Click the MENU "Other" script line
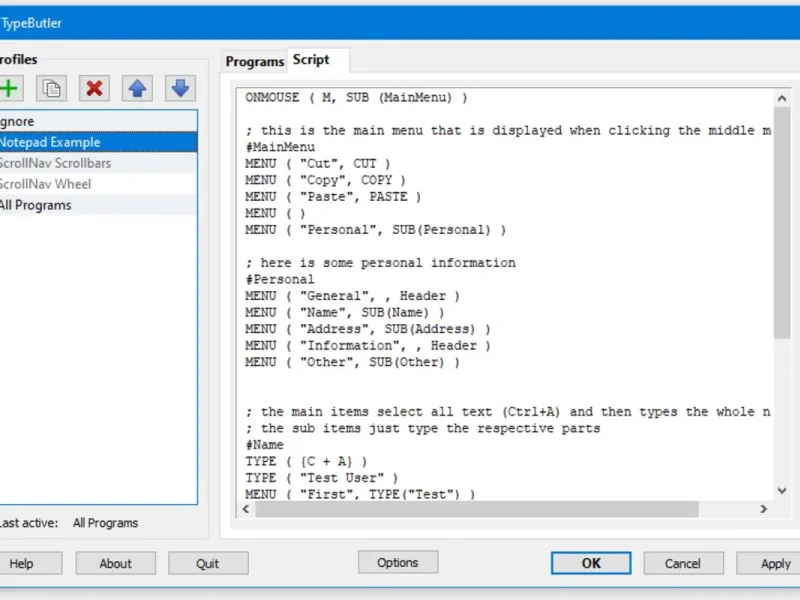The width and height of the screenshot is (800, 600). [x=352, y=362]
